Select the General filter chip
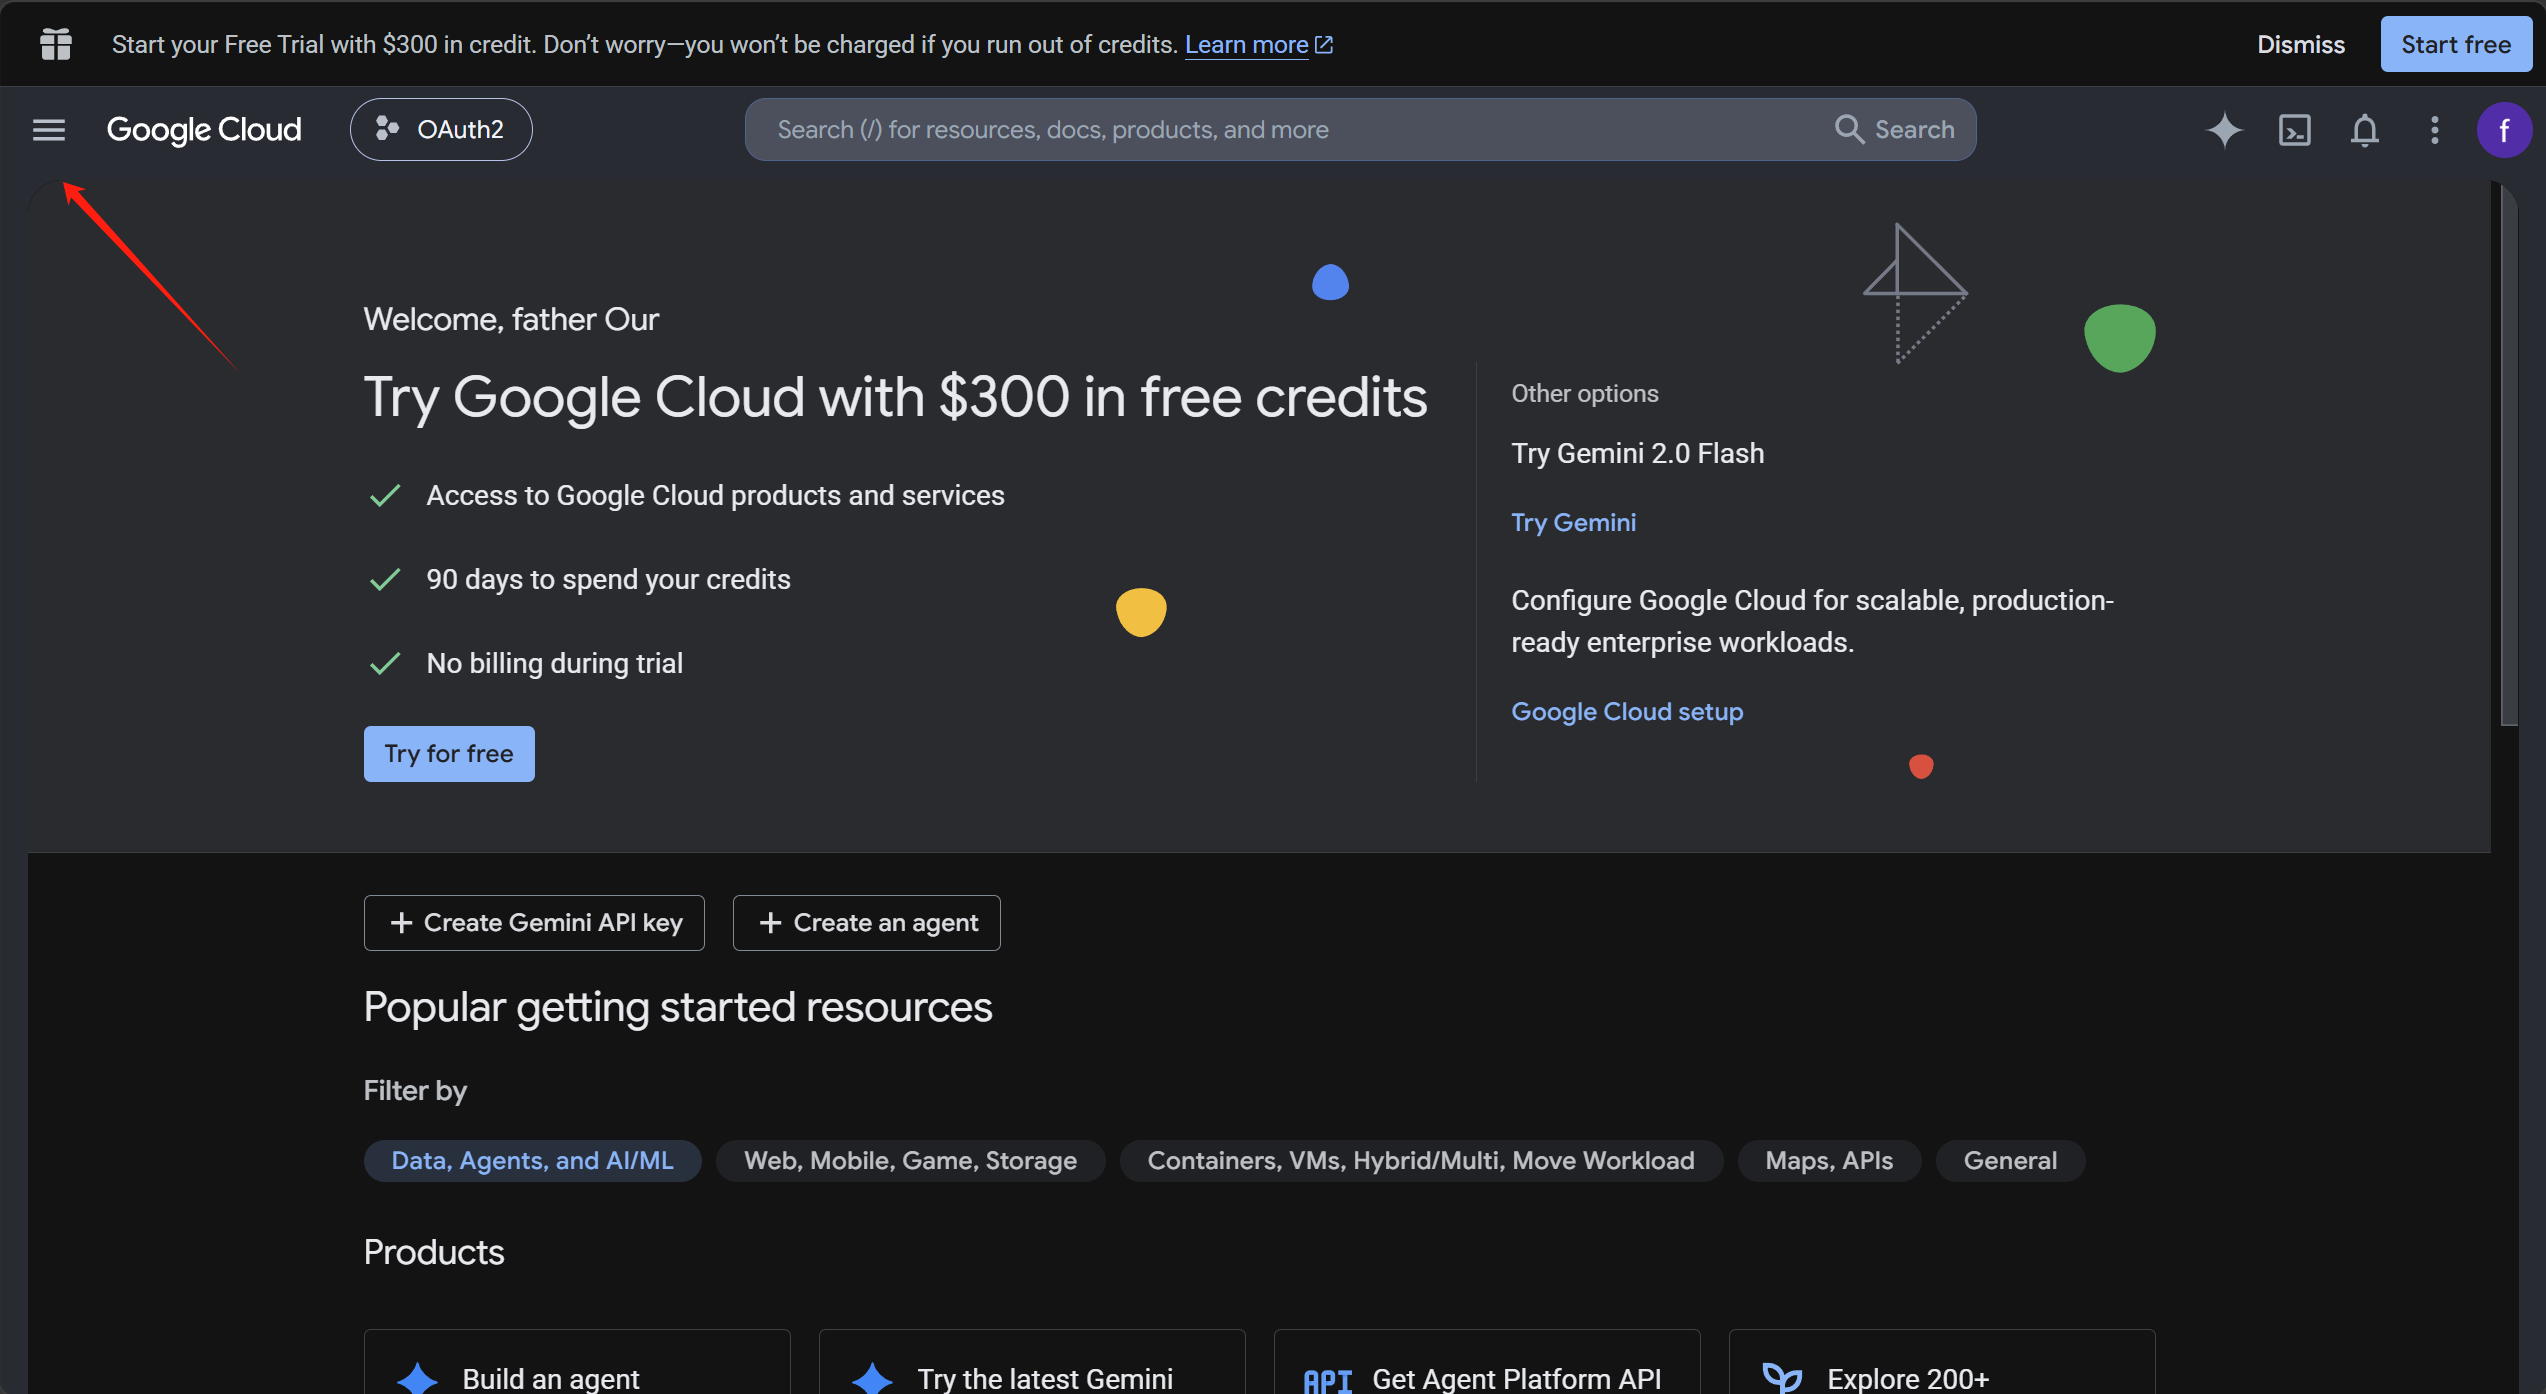 pos(2011,1161)
